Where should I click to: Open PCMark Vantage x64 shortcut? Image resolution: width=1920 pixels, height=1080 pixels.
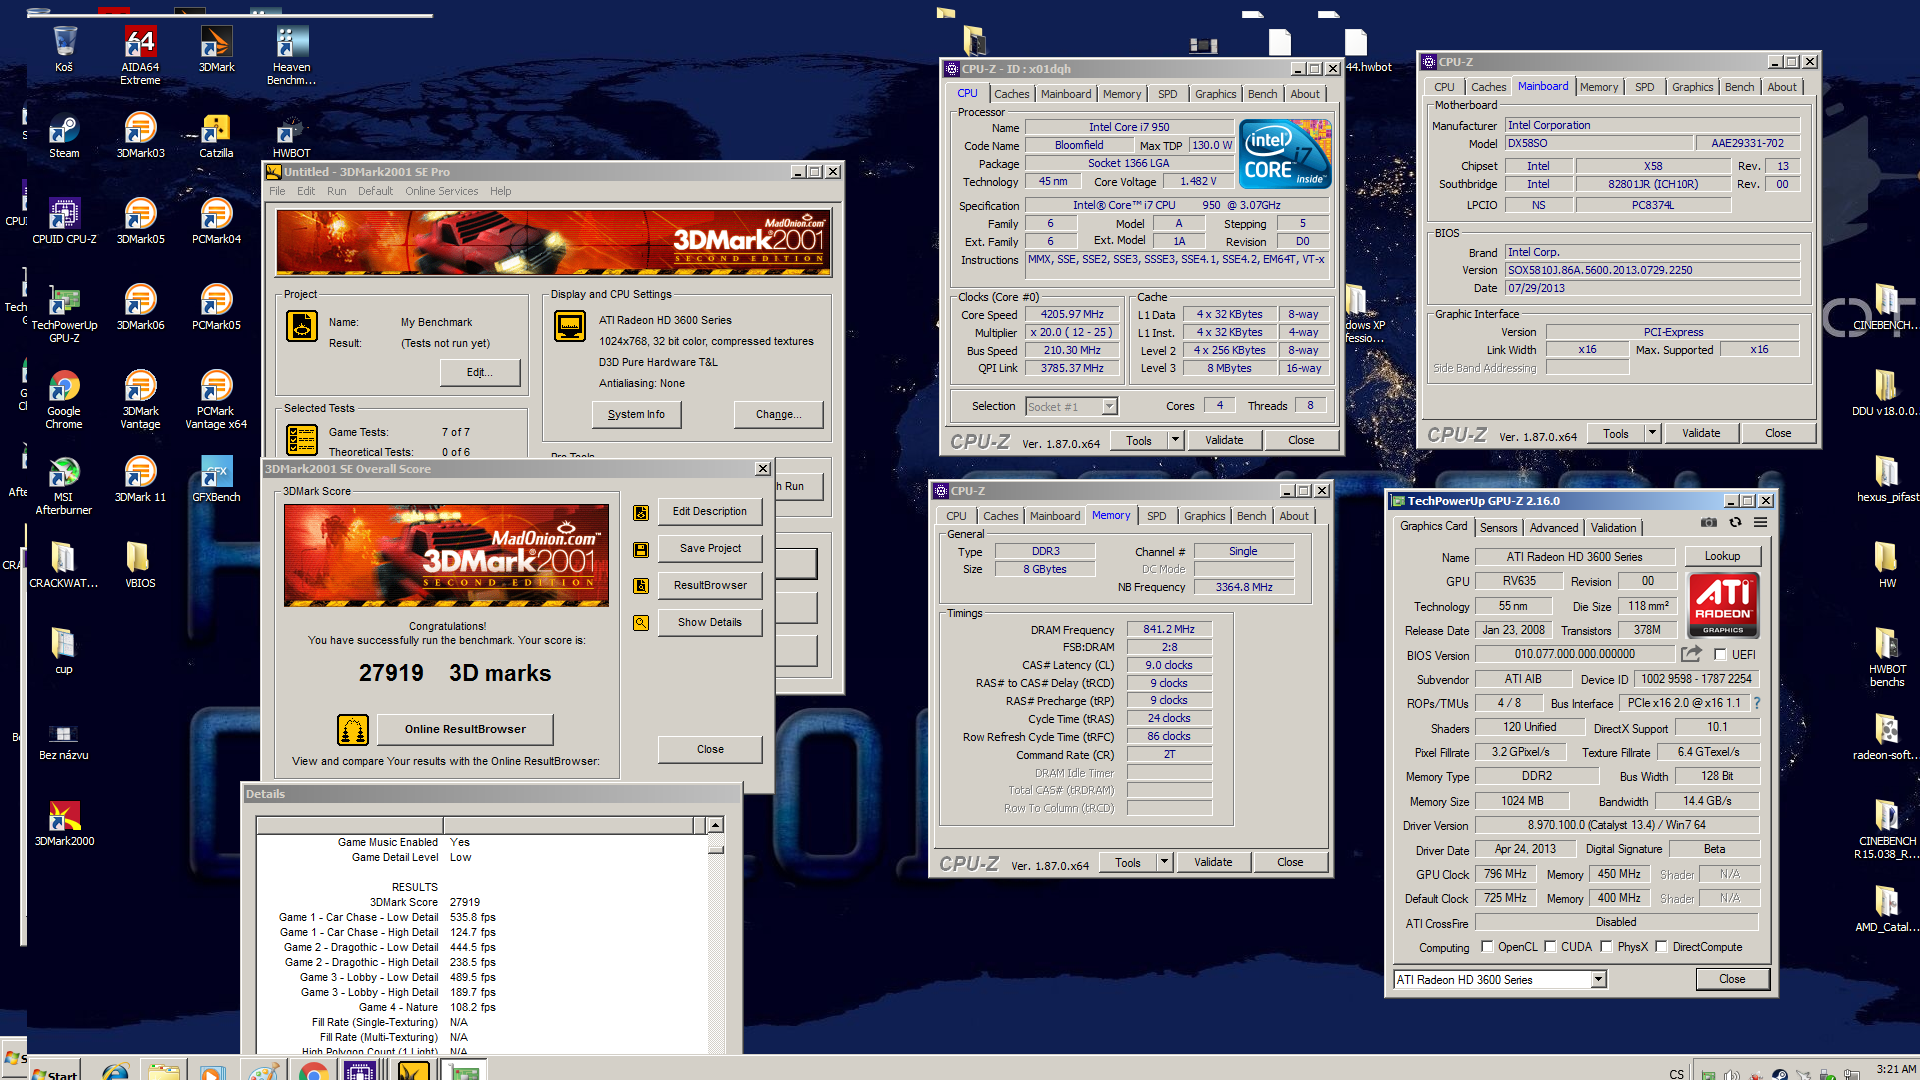[x=216, y=400]
